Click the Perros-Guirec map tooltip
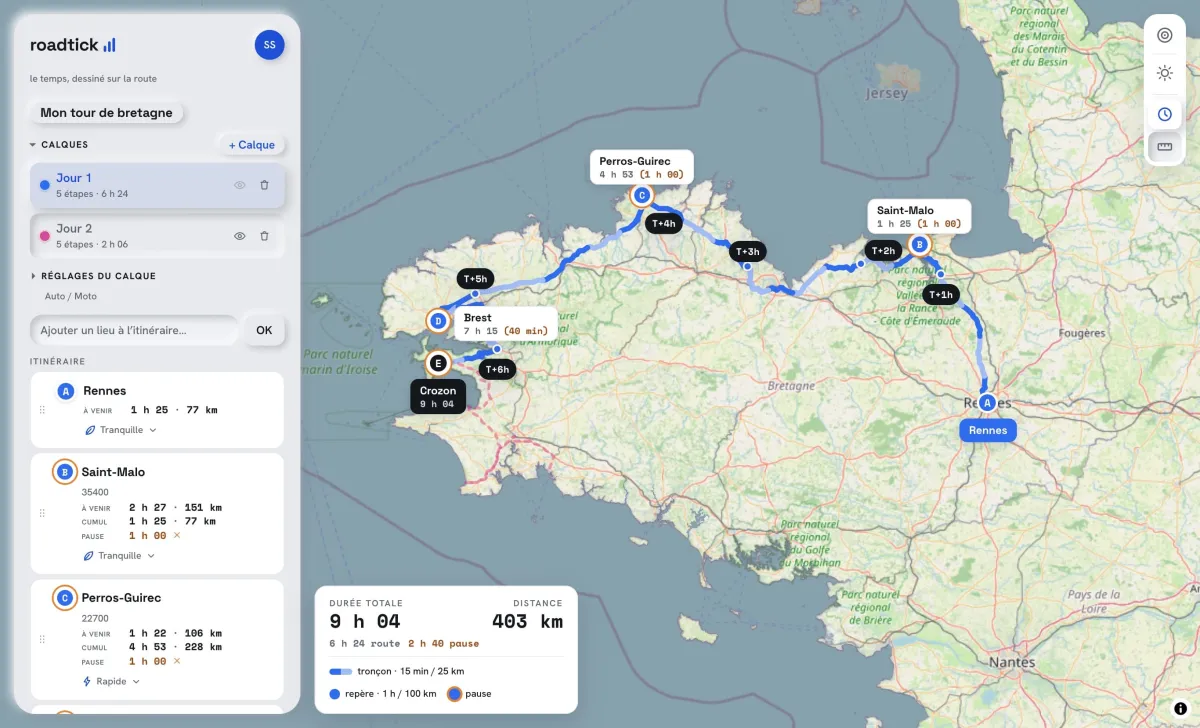The image size is (1200, 728). tap(641, 167)
